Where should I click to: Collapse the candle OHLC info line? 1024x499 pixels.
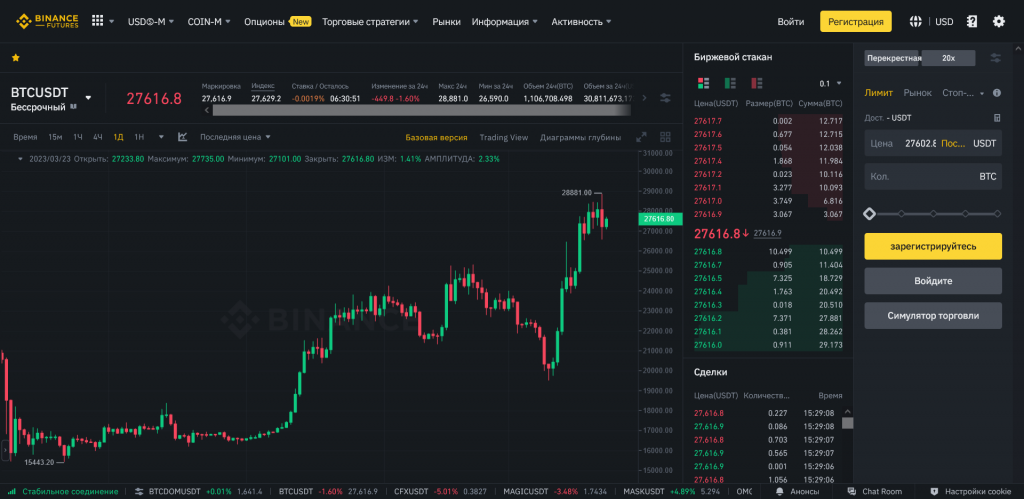(20, 159)
